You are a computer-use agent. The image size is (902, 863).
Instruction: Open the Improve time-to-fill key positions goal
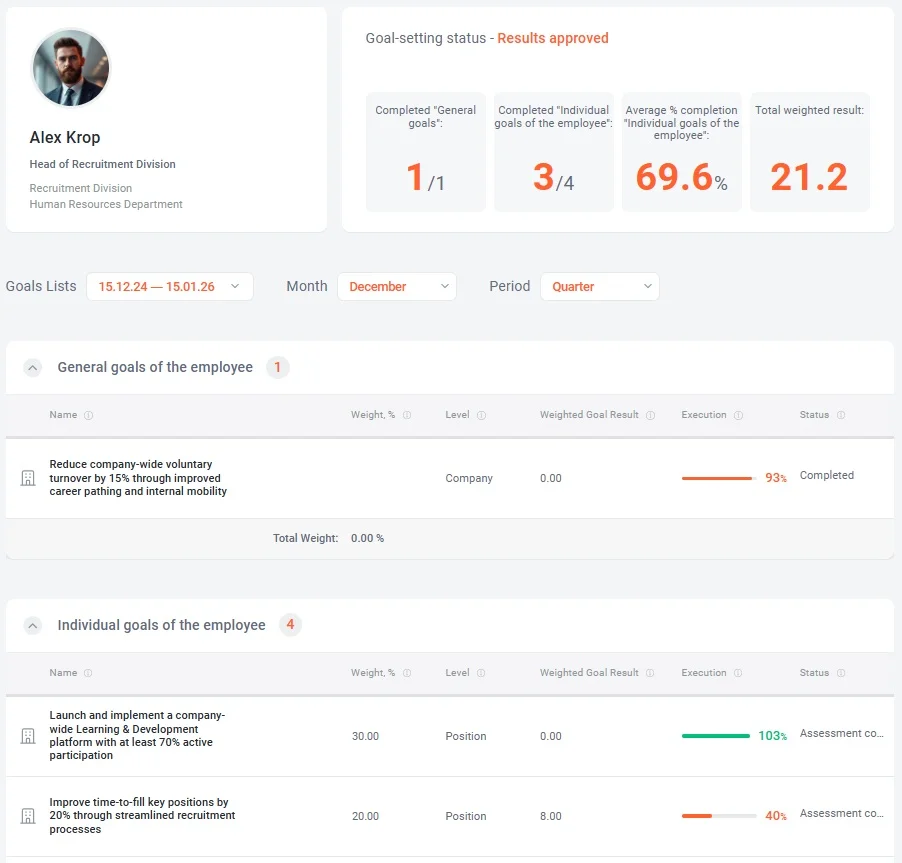(x=142, y=816)
